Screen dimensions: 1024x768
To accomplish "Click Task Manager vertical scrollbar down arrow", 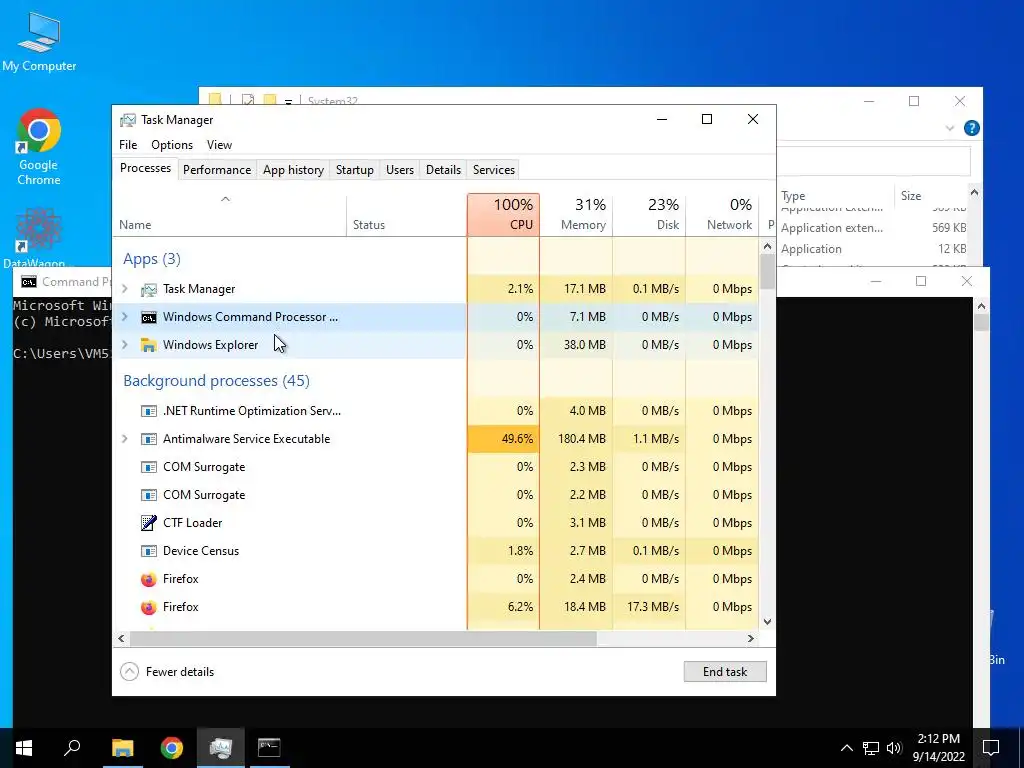I will (767, 622).
